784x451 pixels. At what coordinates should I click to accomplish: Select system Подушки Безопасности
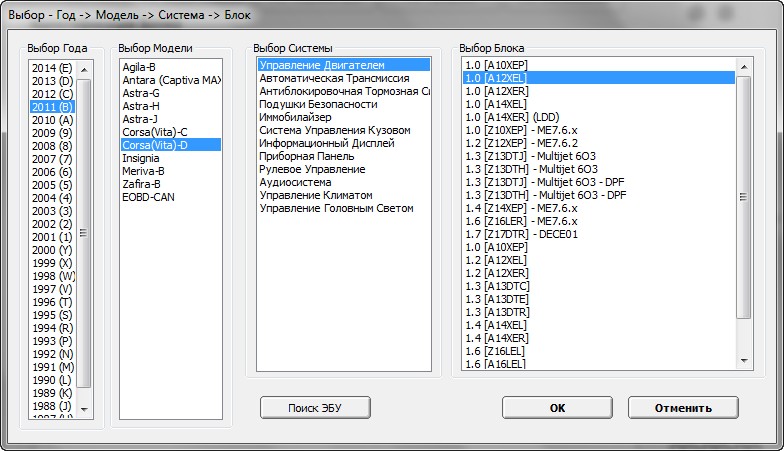coord(344,104)
